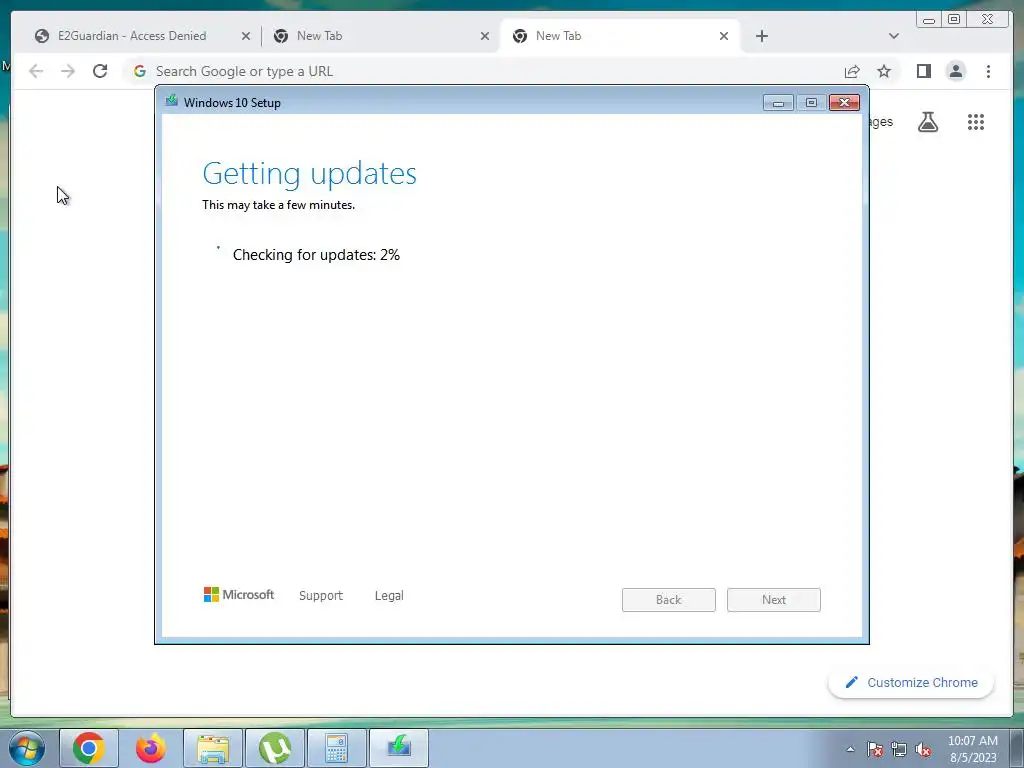Open Firefox from the taskbar
This screenshot has width=1024, height=768.
pos(151,748)
